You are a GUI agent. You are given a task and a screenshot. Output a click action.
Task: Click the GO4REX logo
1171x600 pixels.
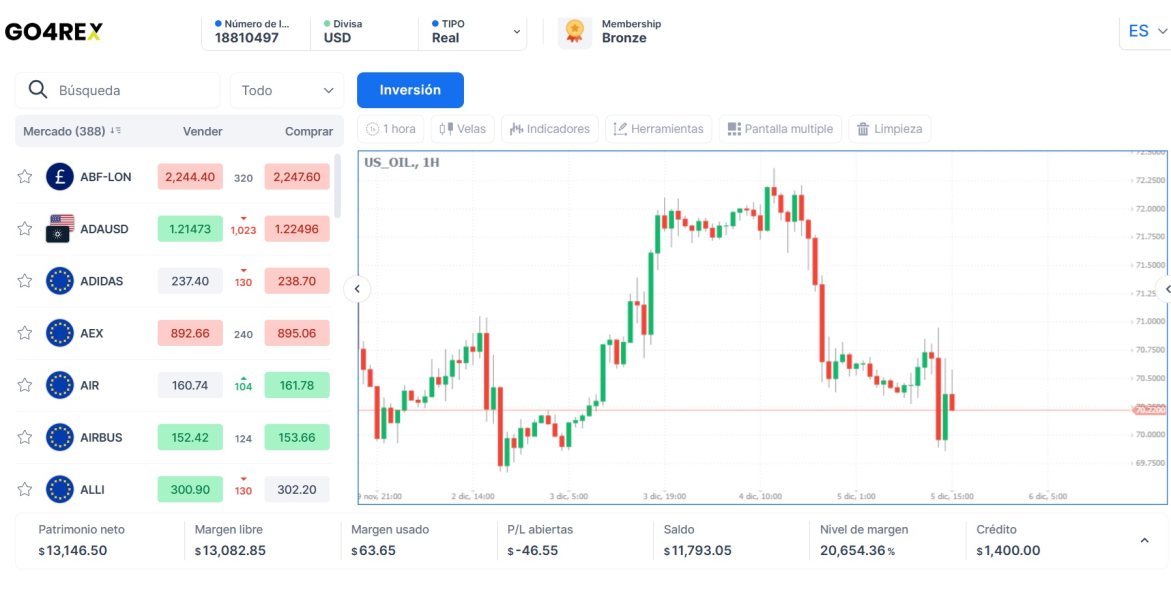54,32
